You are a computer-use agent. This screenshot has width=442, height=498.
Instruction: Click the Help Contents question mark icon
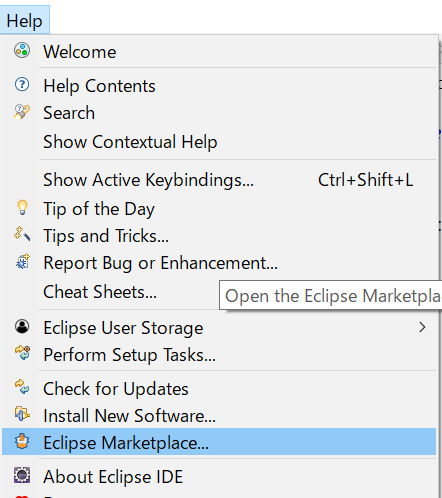[x=22, y=84]
